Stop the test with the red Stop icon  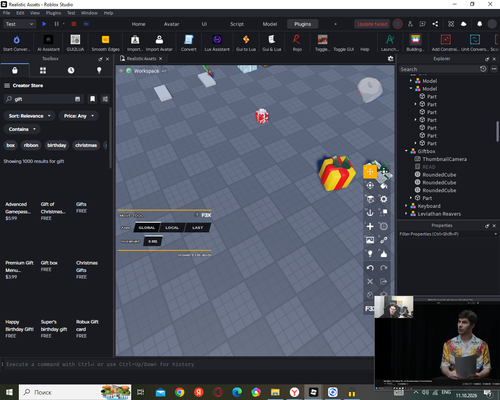coord(74,24)
